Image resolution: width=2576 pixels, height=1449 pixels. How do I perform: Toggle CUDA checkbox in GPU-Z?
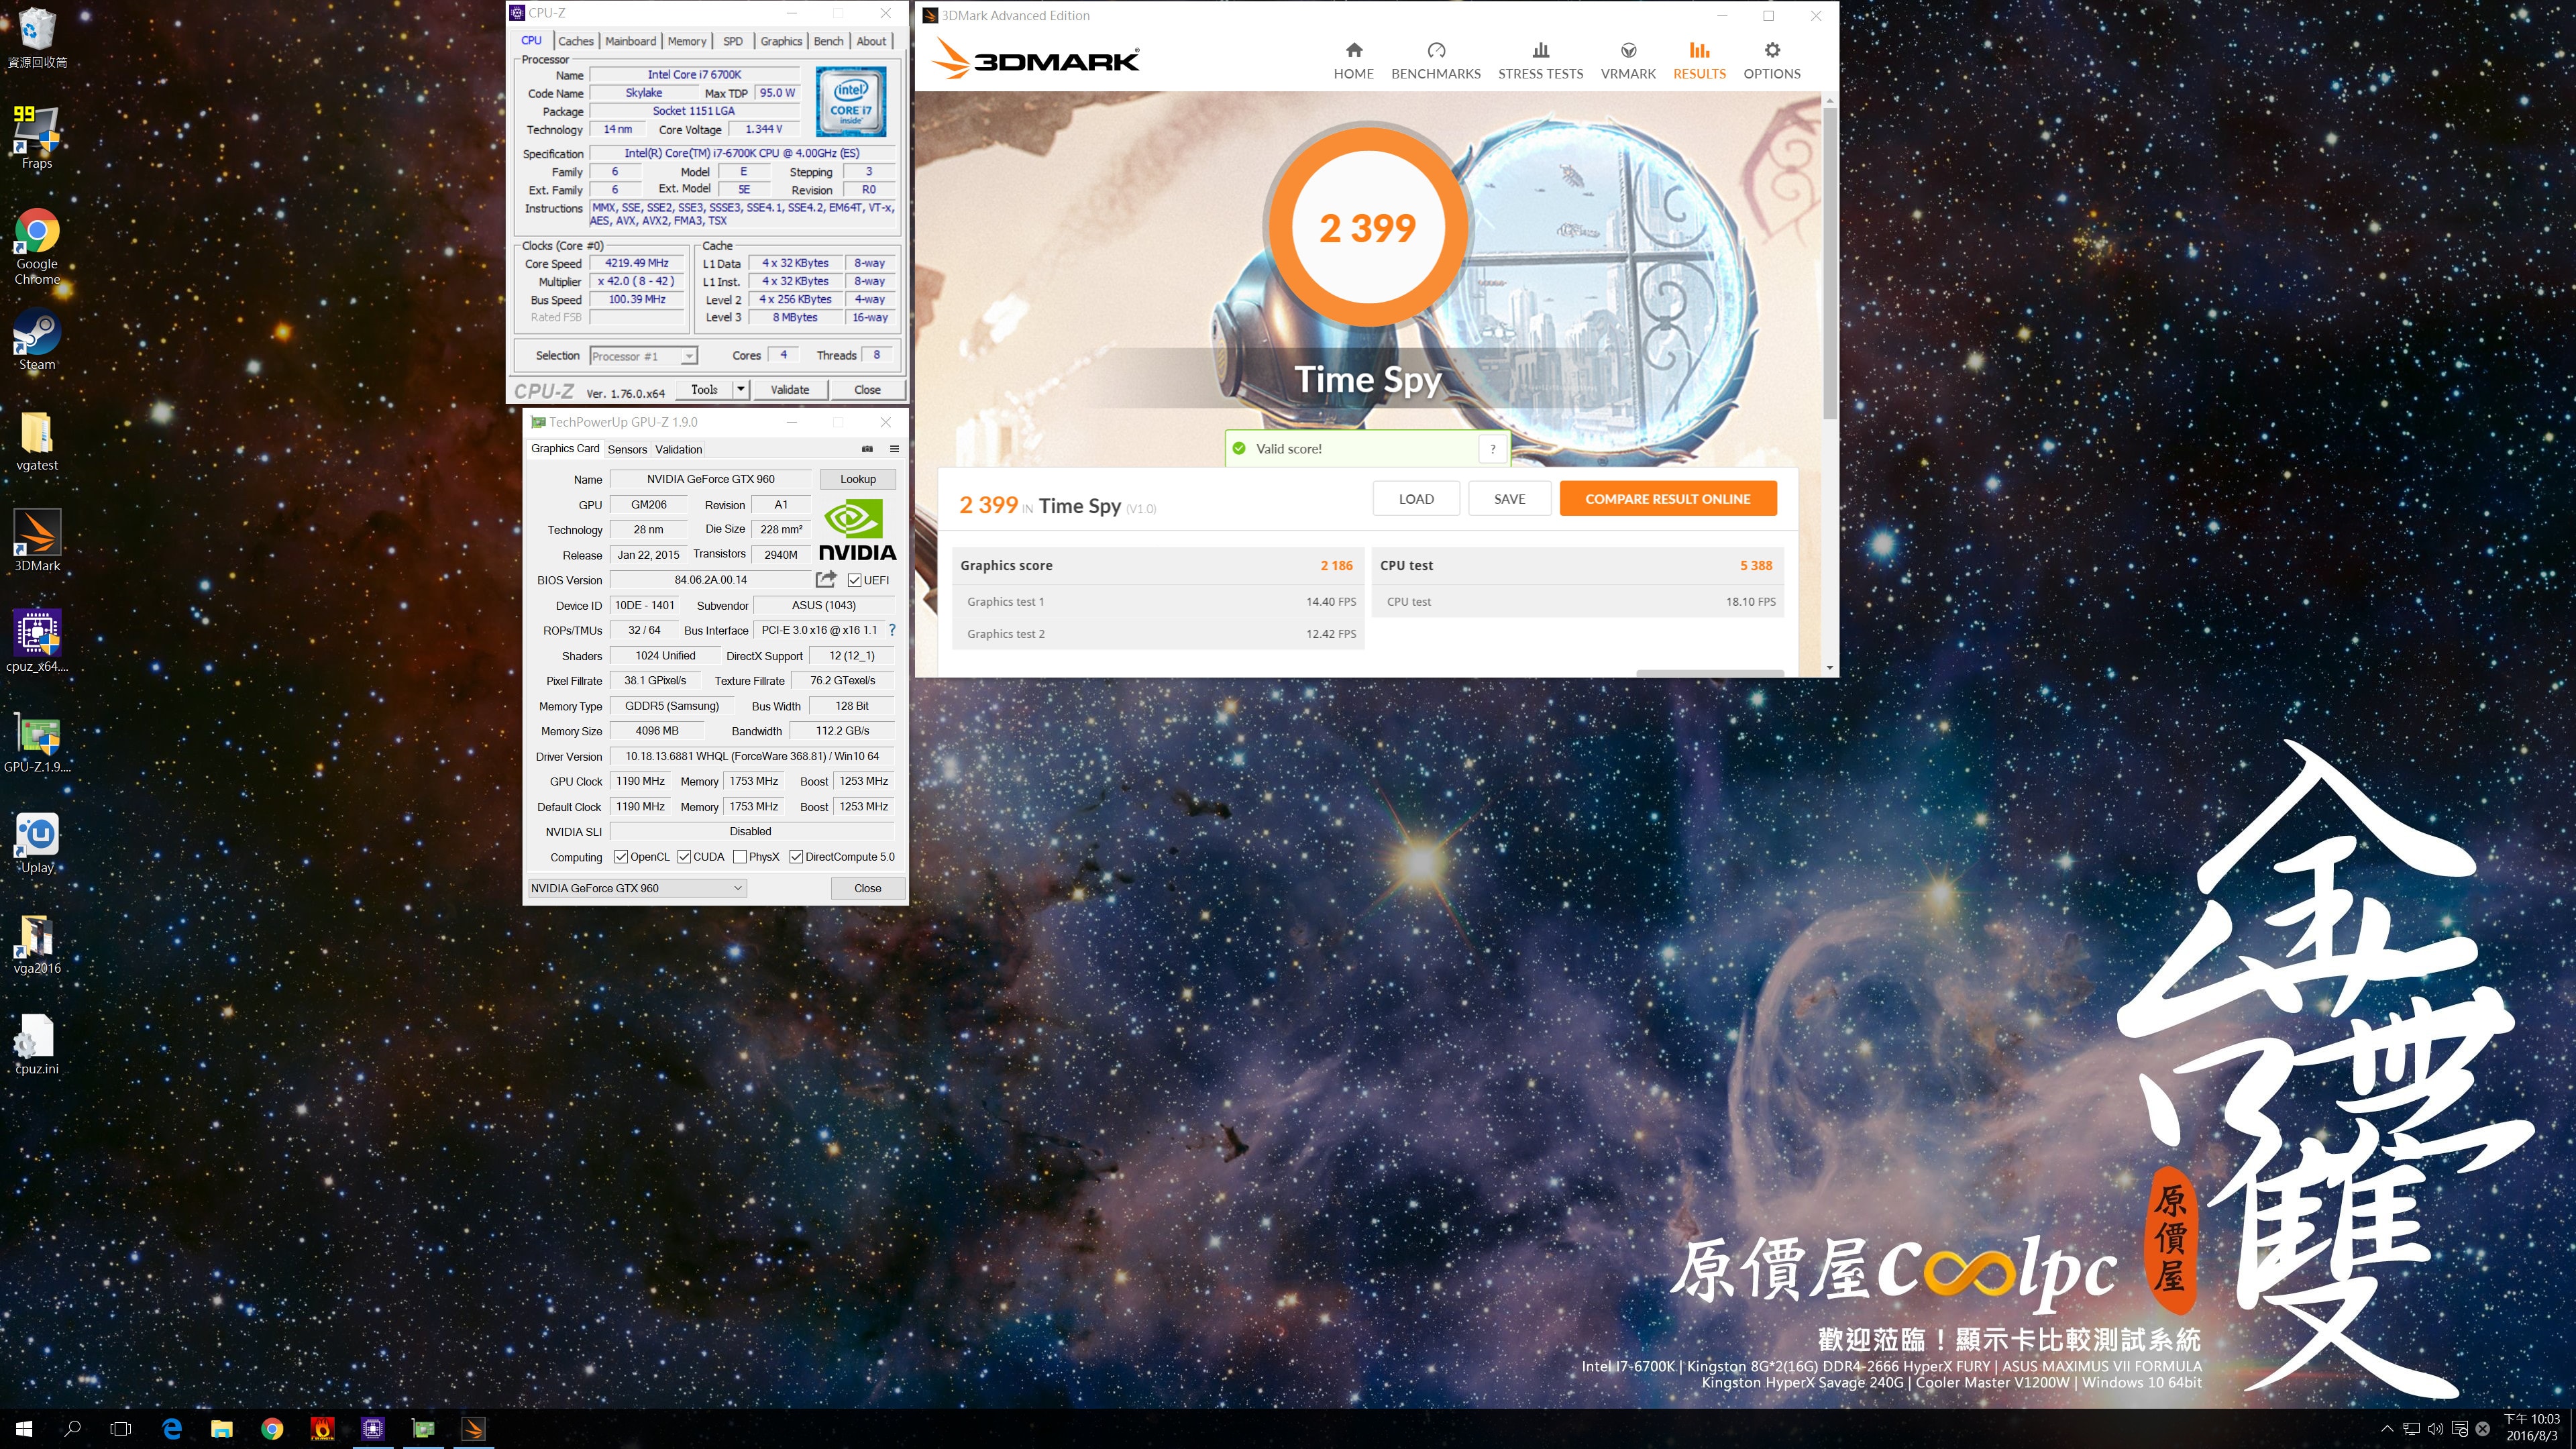[684, 857]
